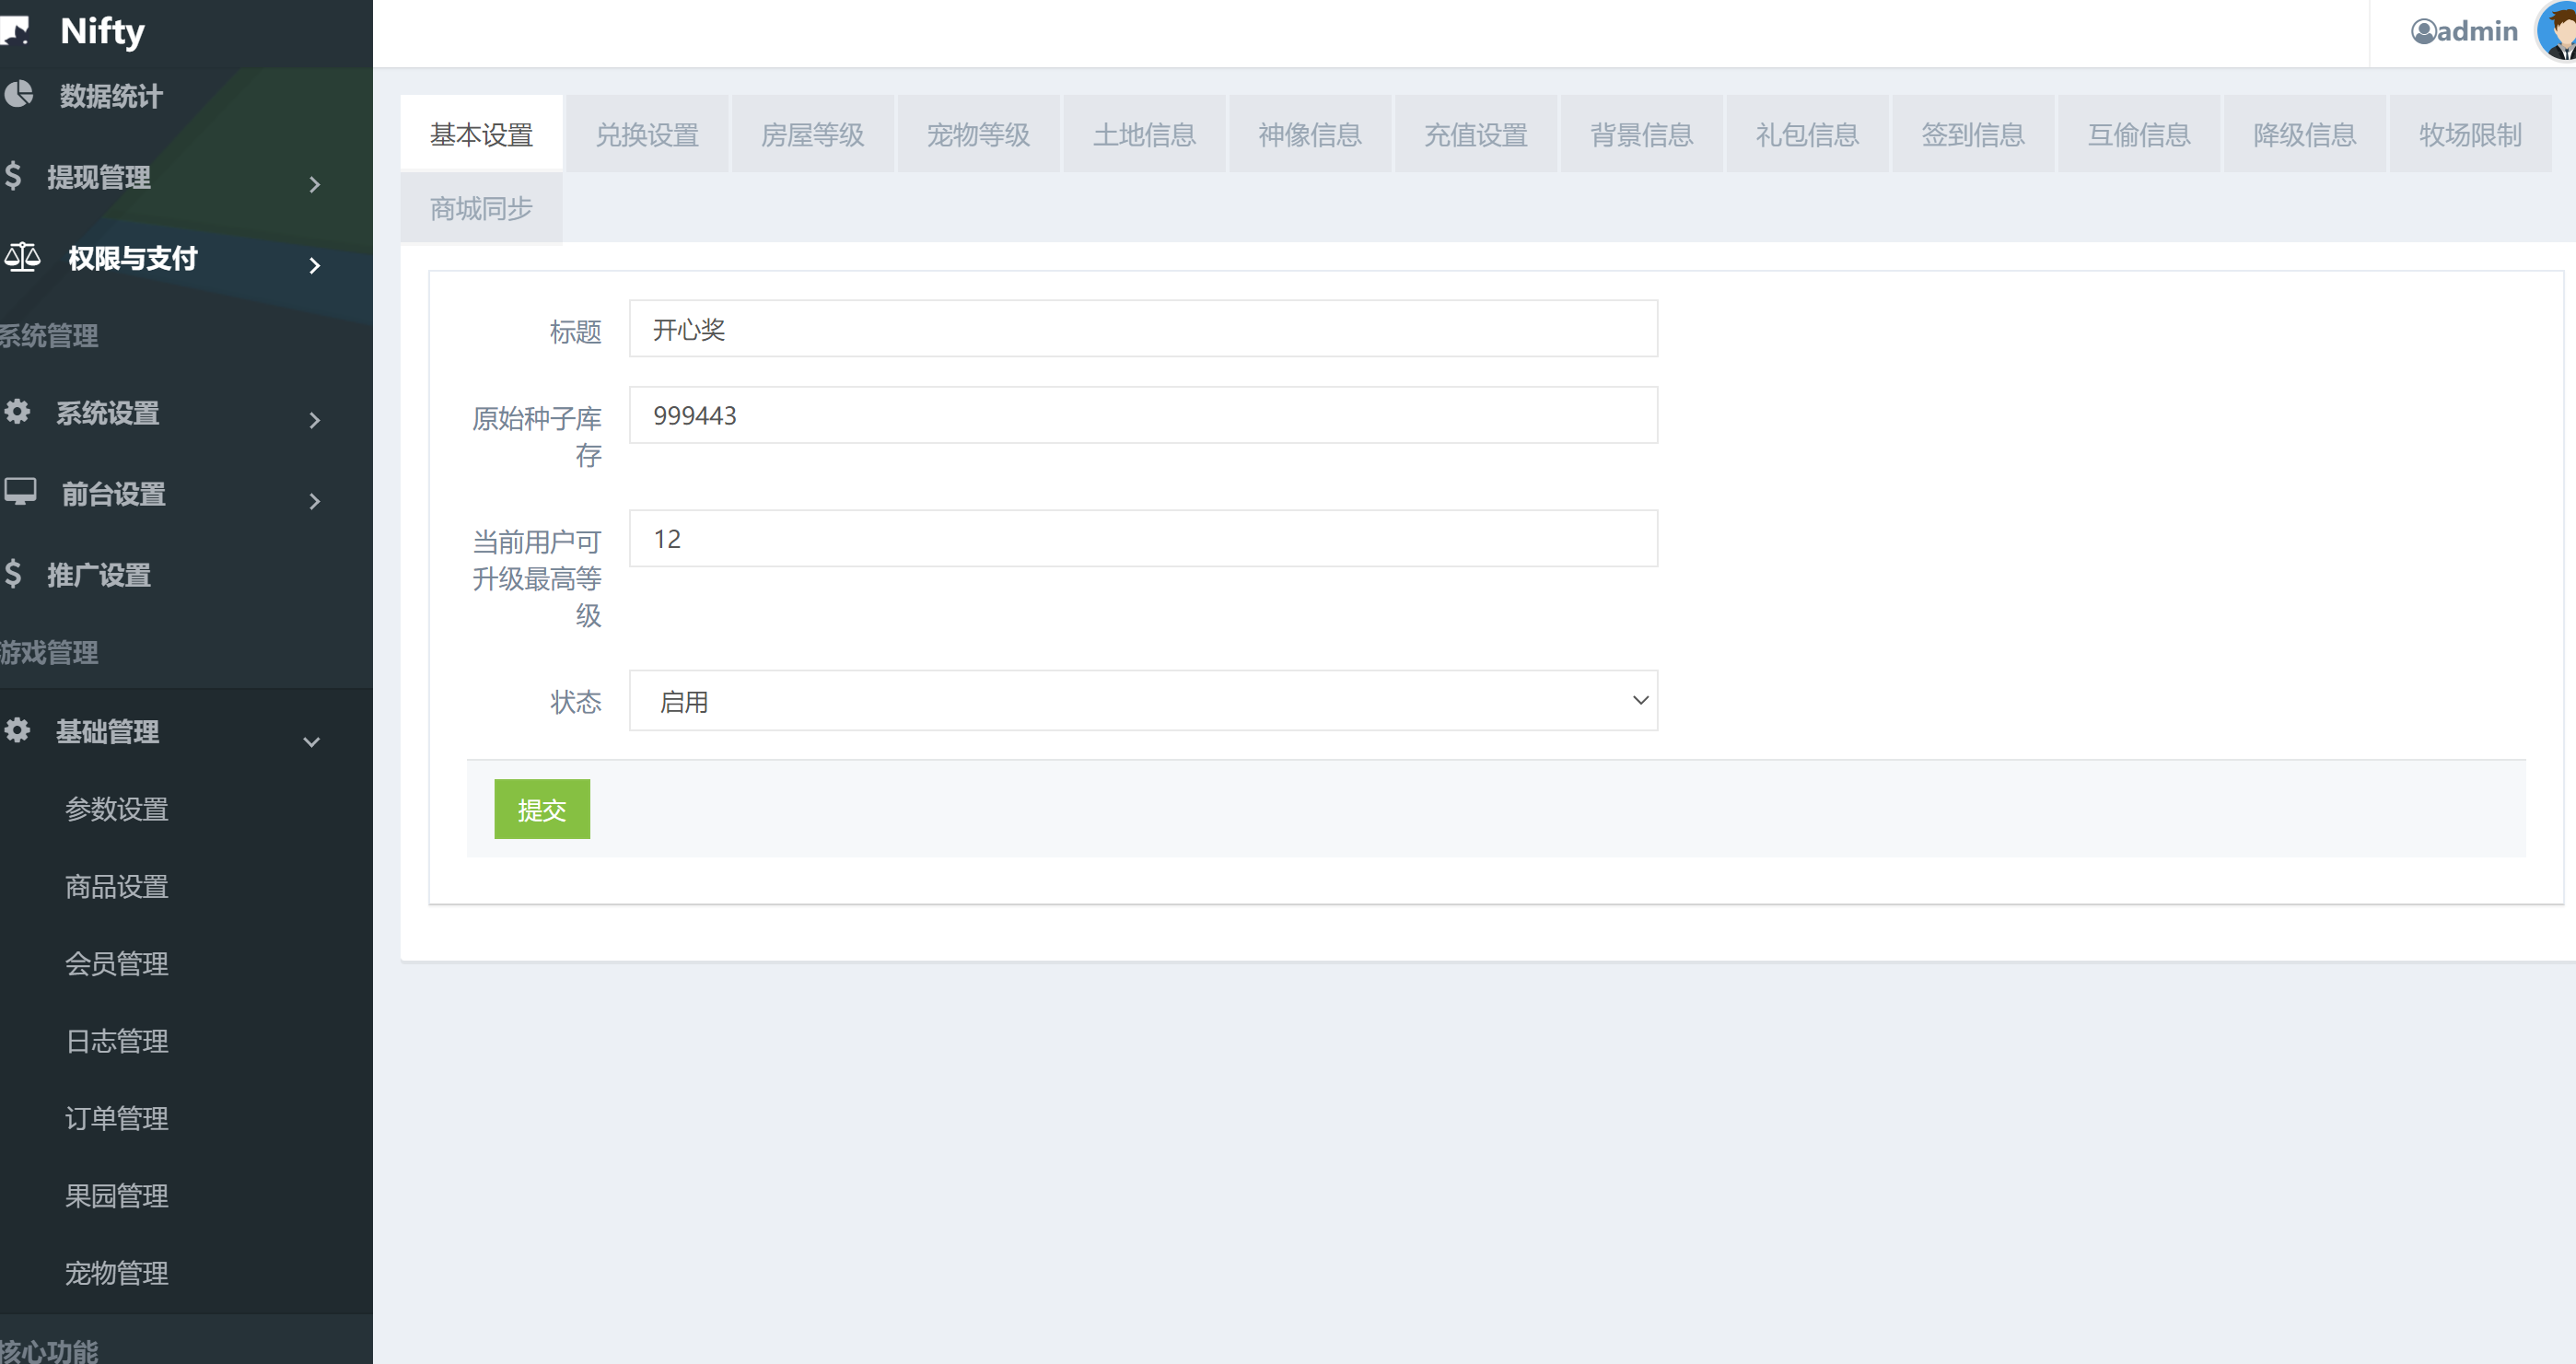2576x1364 pixels.
Task: Click the gear icon next to 基础管理
Action: point(17,730)
